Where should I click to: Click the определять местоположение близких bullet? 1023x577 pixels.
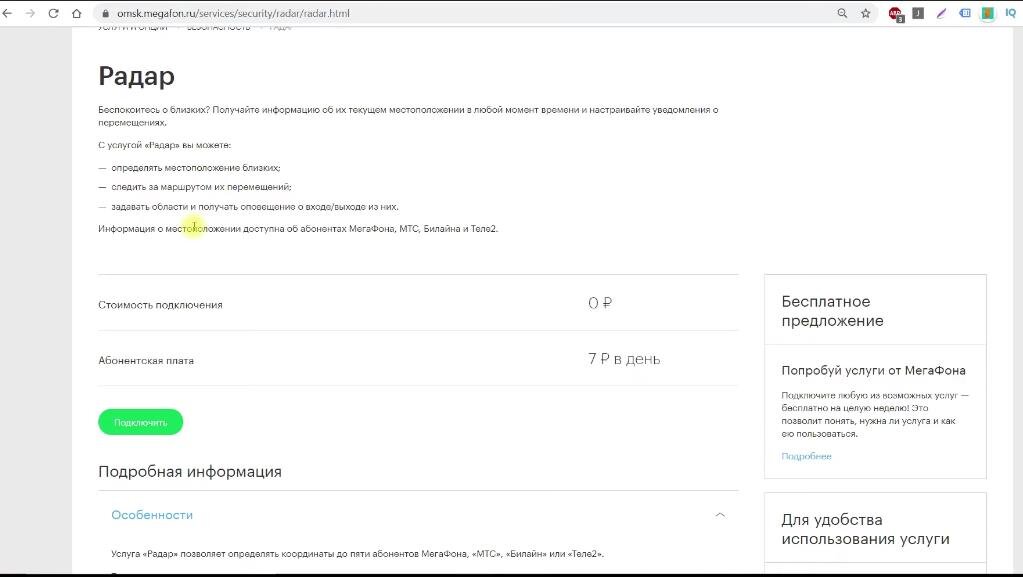tap(196, 168)
